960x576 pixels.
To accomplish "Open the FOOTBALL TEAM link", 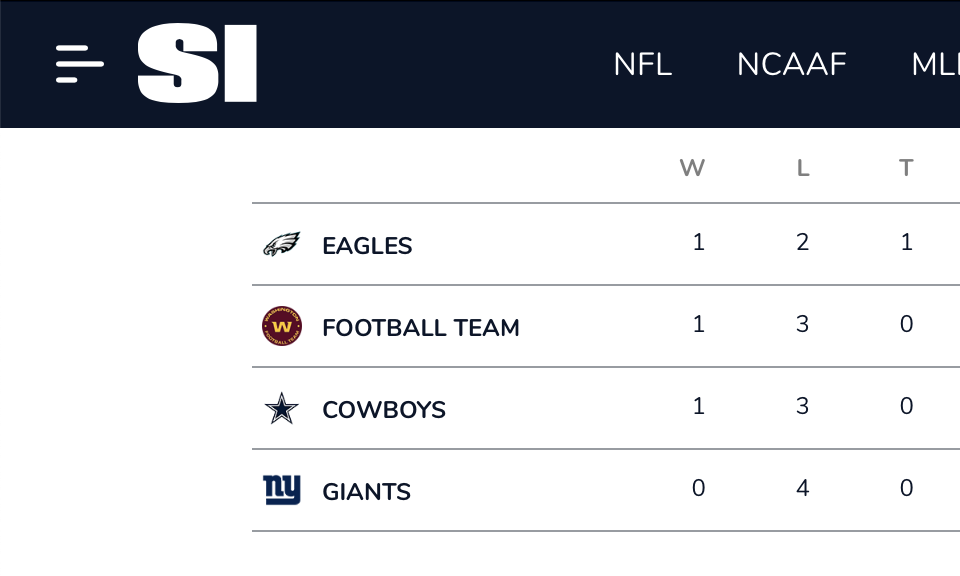I will tap(420, 328).
